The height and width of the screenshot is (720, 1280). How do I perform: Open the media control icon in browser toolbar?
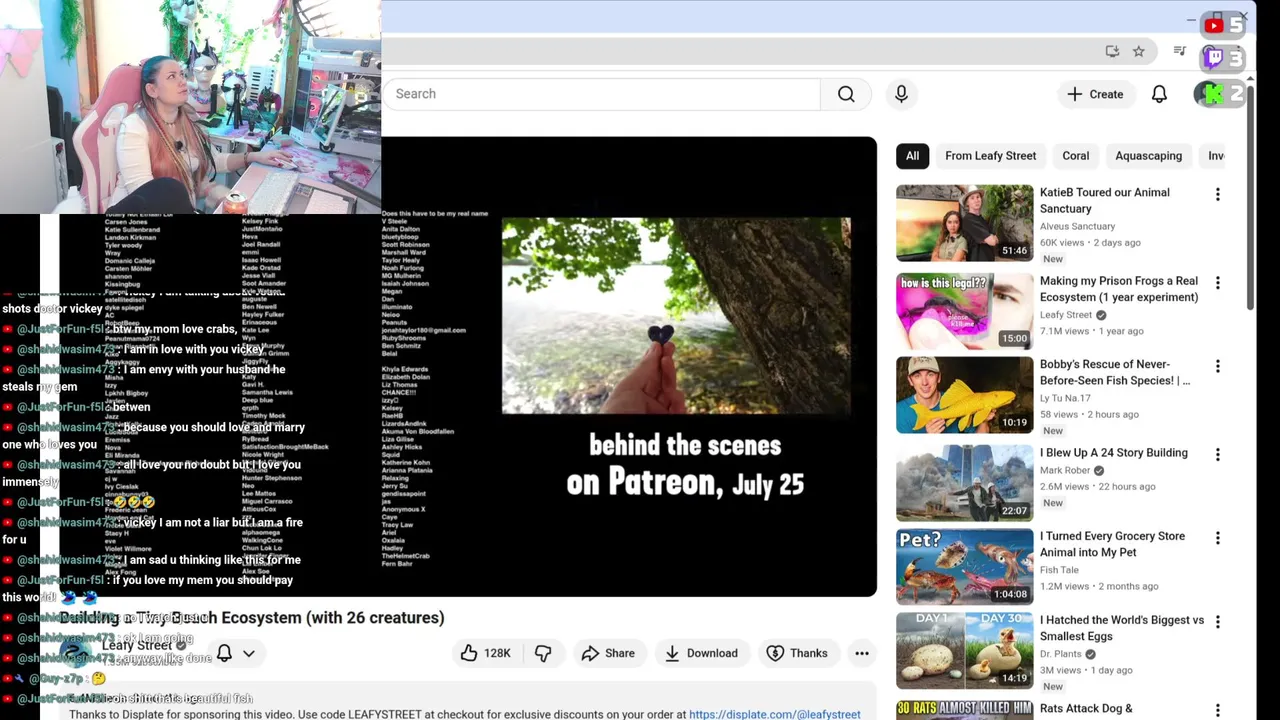(1180, 51)
